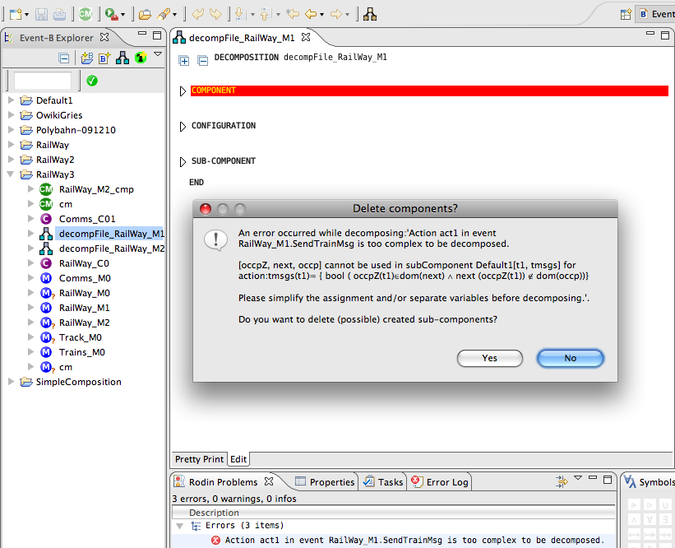Click the green circular icon in Explorer toolbar
This screenshot has width=675, height=548.
click(x=140, y=57)
